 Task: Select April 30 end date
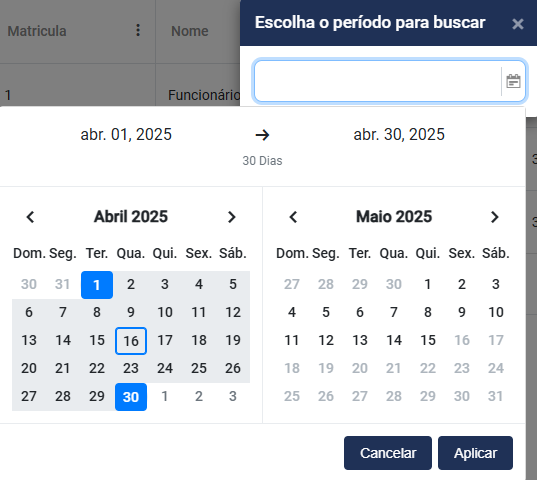click(x=131, y=397)
